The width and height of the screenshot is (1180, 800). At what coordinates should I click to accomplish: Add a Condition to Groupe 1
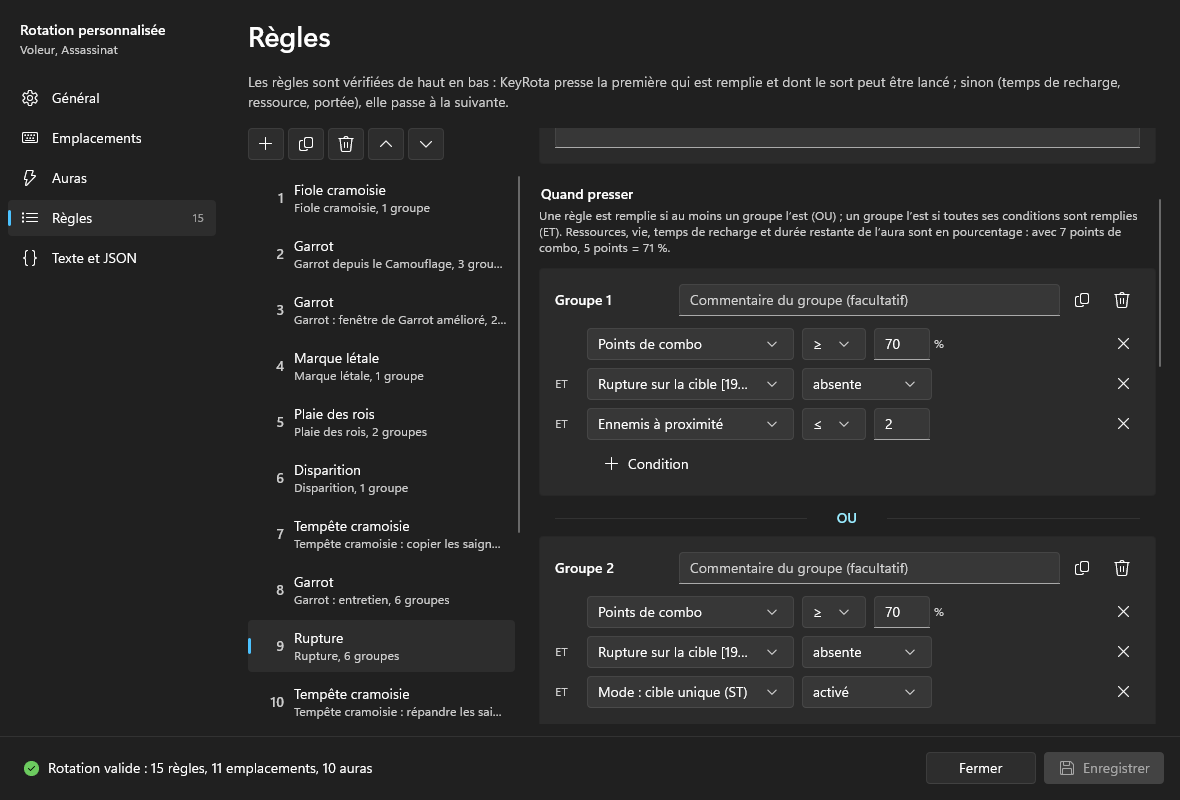[x=646, y=464]
